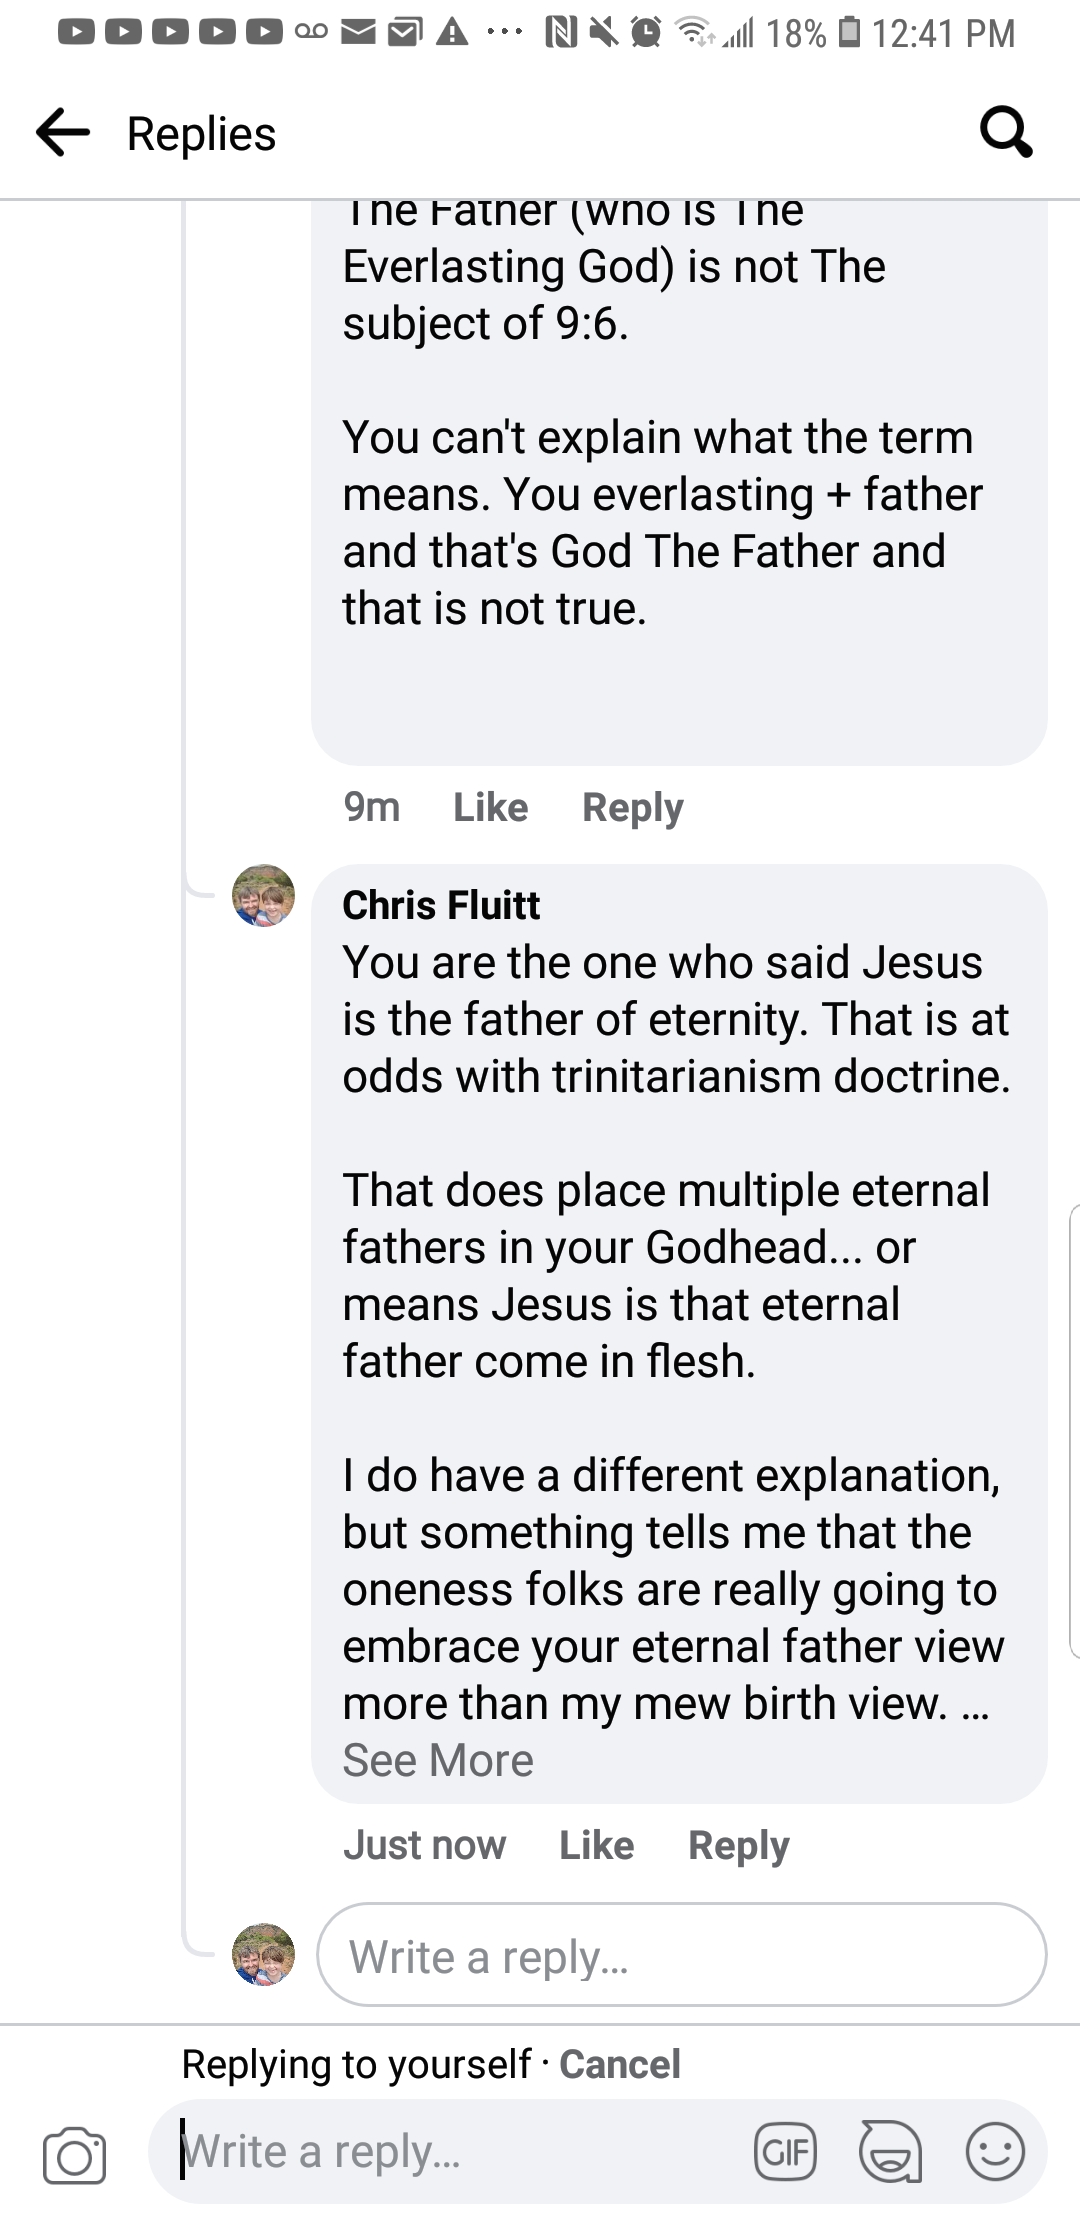This screenshot has width=1080, height=2220.
Task: Tap the outlined Write a reply box
Action: 681,1956
